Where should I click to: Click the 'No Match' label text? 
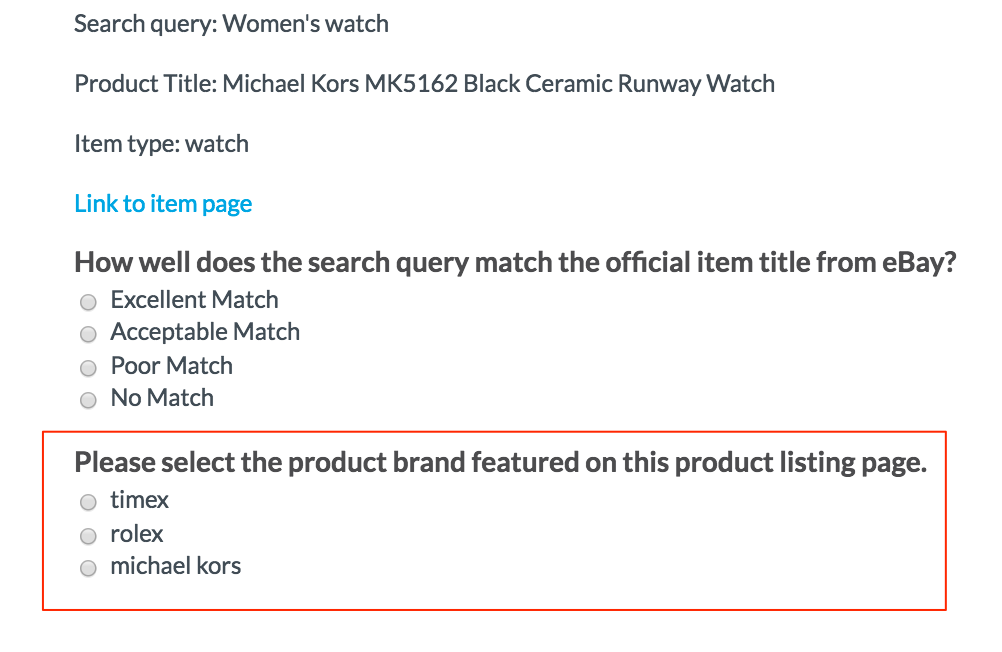(x=162, y=398)
